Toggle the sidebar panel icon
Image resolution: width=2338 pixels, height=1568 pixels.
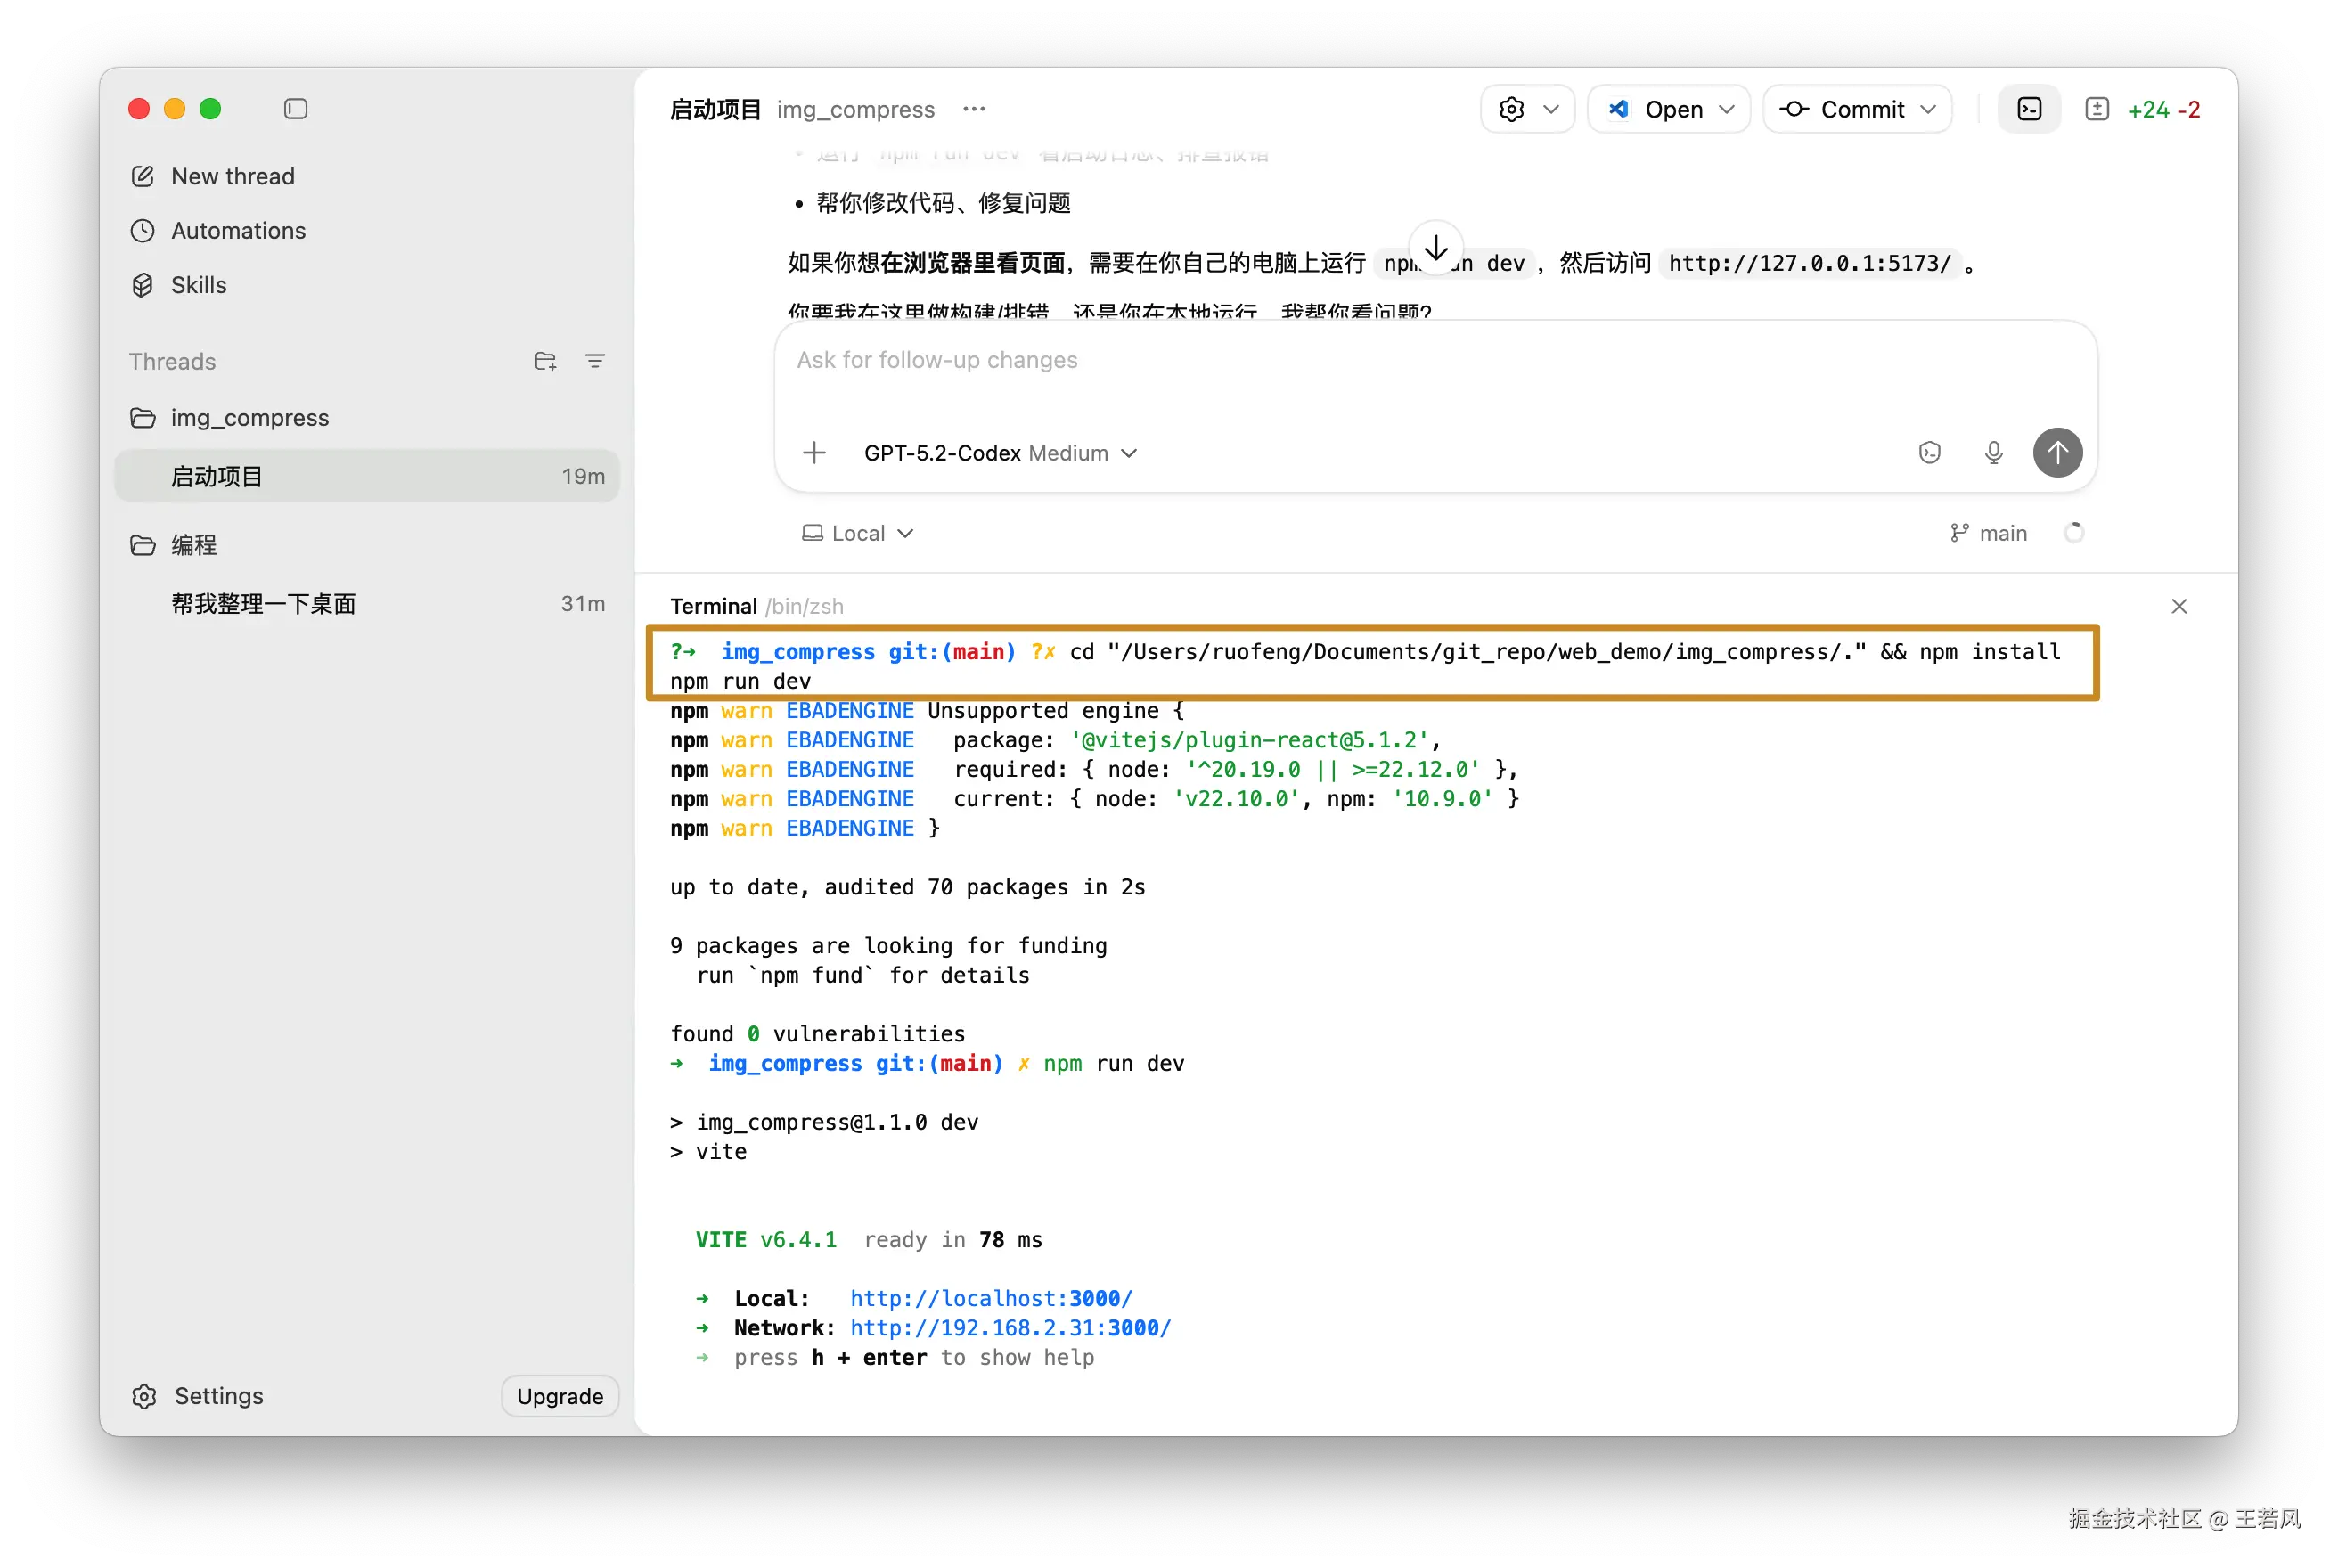(x=295, y=109)
